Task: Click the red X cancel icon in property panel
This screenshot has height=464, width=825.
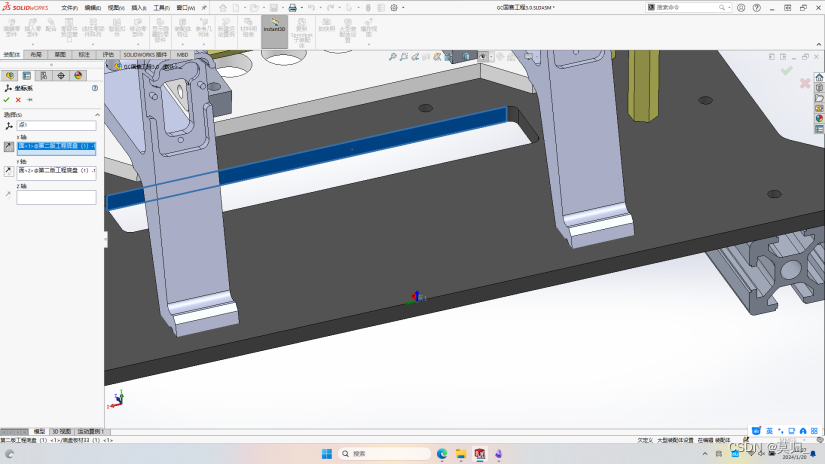Action: pyautogui.click(x=18, y=100)
